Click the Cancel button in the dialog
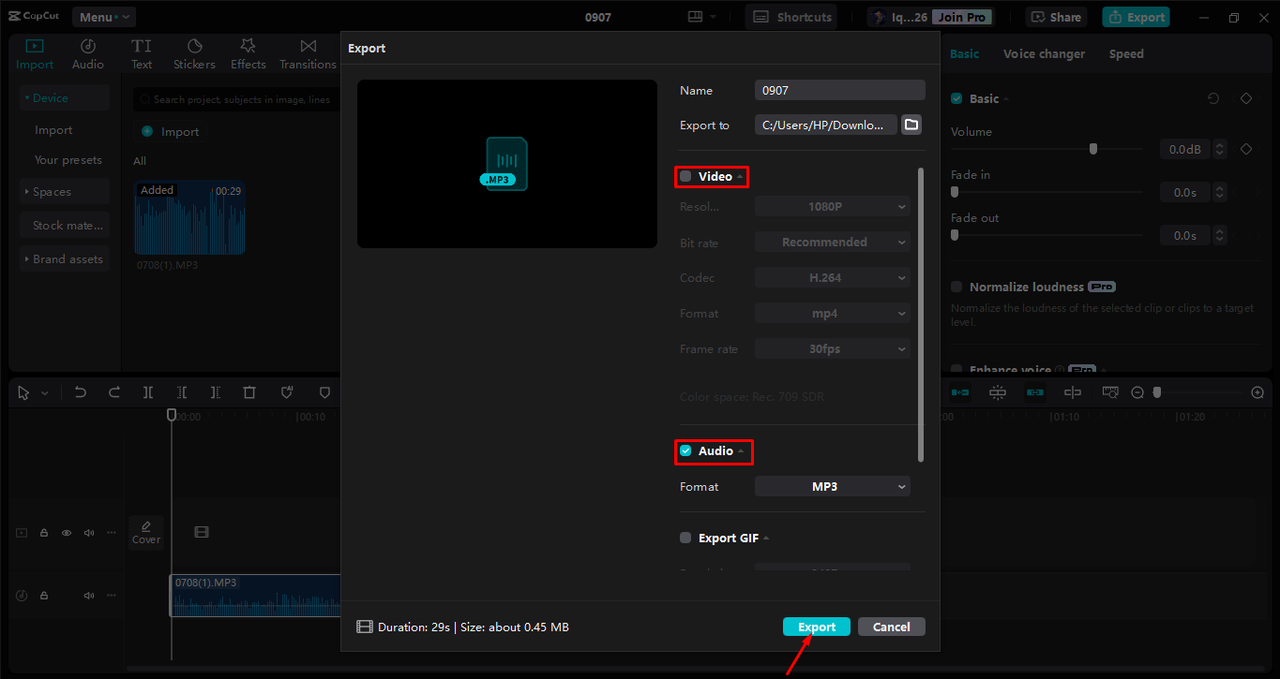The width and height of the screenshot is (1280, 679). 891,627
